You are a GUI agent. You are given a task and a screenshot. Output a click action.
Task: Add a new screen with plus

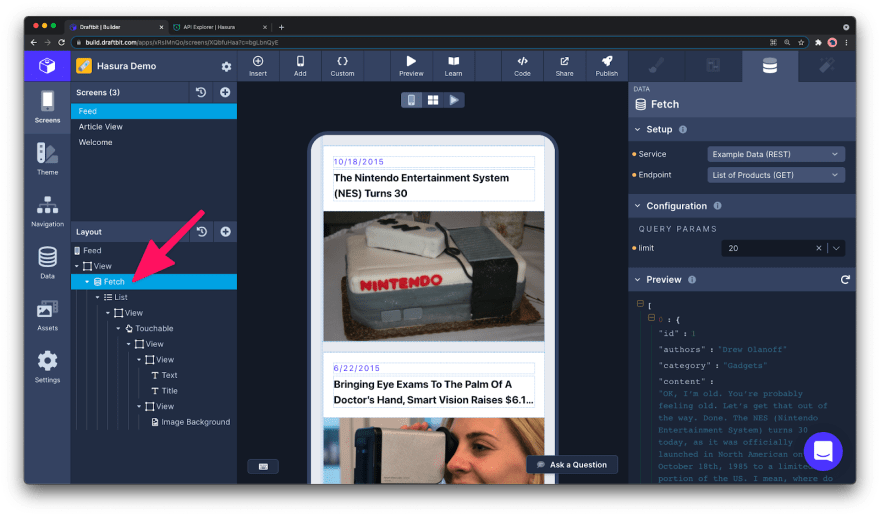[225, 92]
